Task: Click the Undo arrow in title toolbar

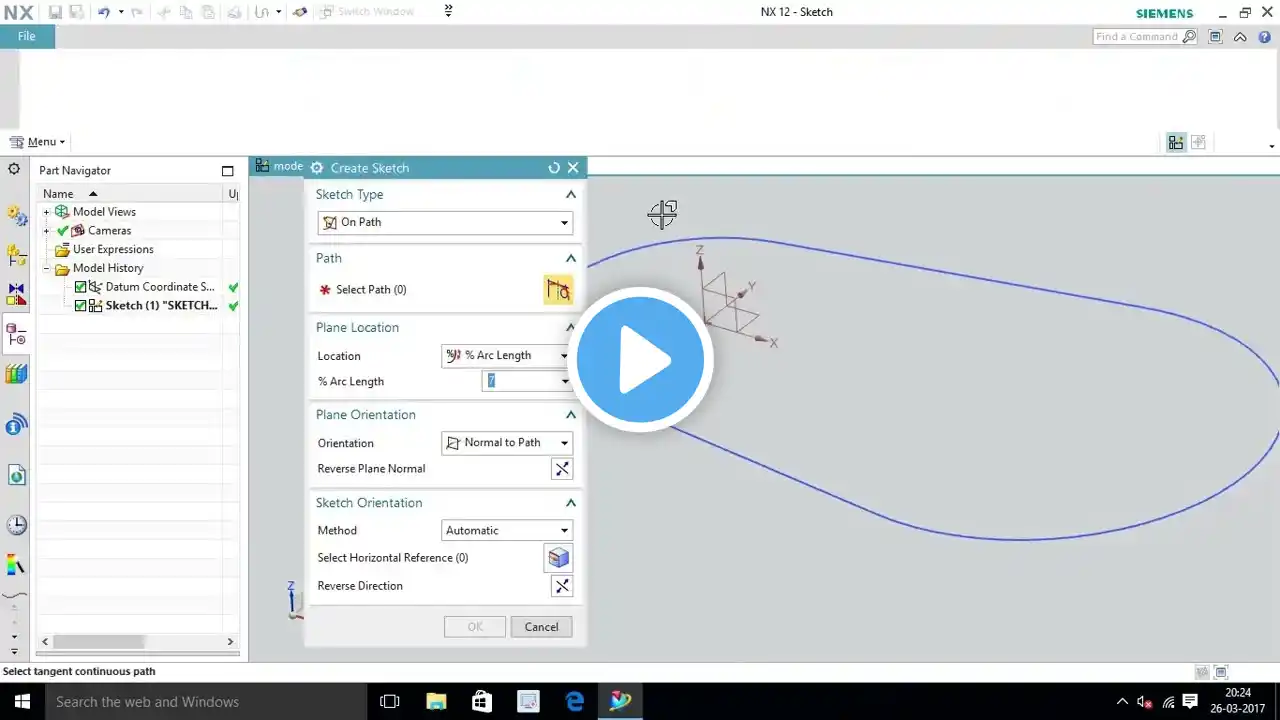Action: coord(103,12)
